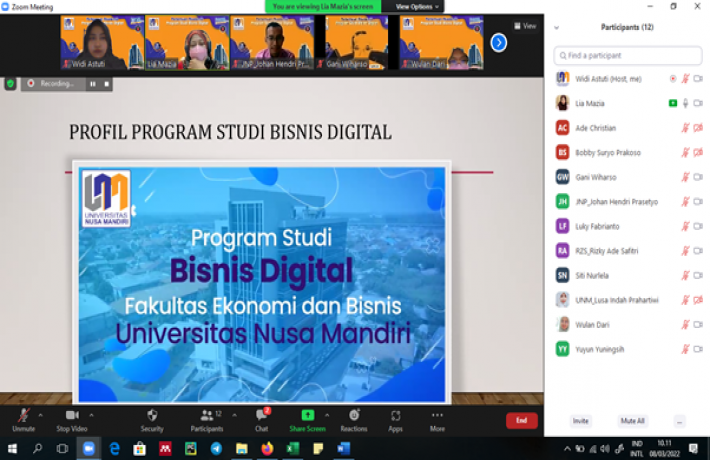710x460 pixels.
Task: Click Siti Nurlela's muted microphone icon
Action: point(686,275)
